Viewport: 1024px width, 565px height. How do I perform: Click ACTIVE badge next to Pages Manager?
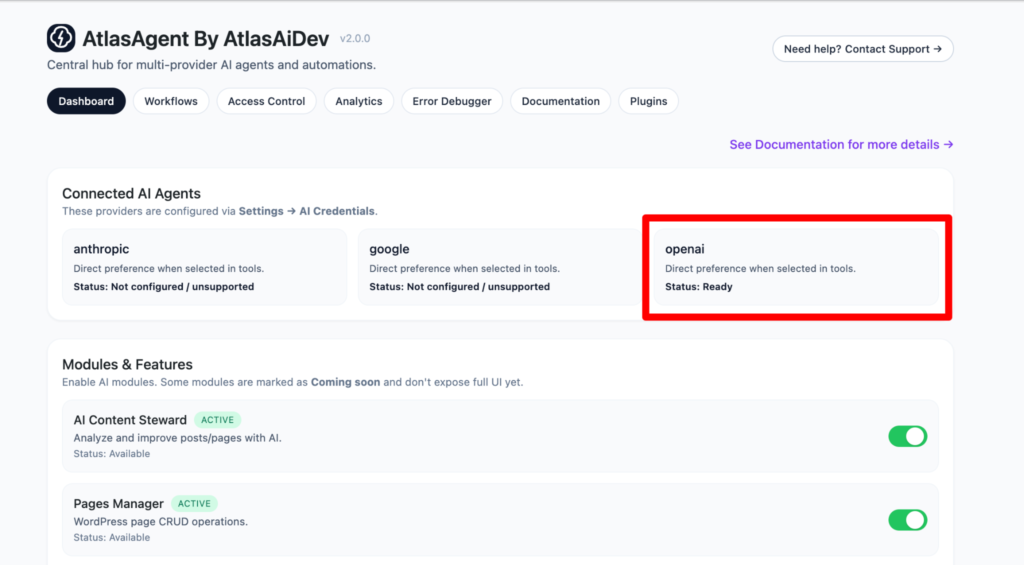tap(195, 504)
